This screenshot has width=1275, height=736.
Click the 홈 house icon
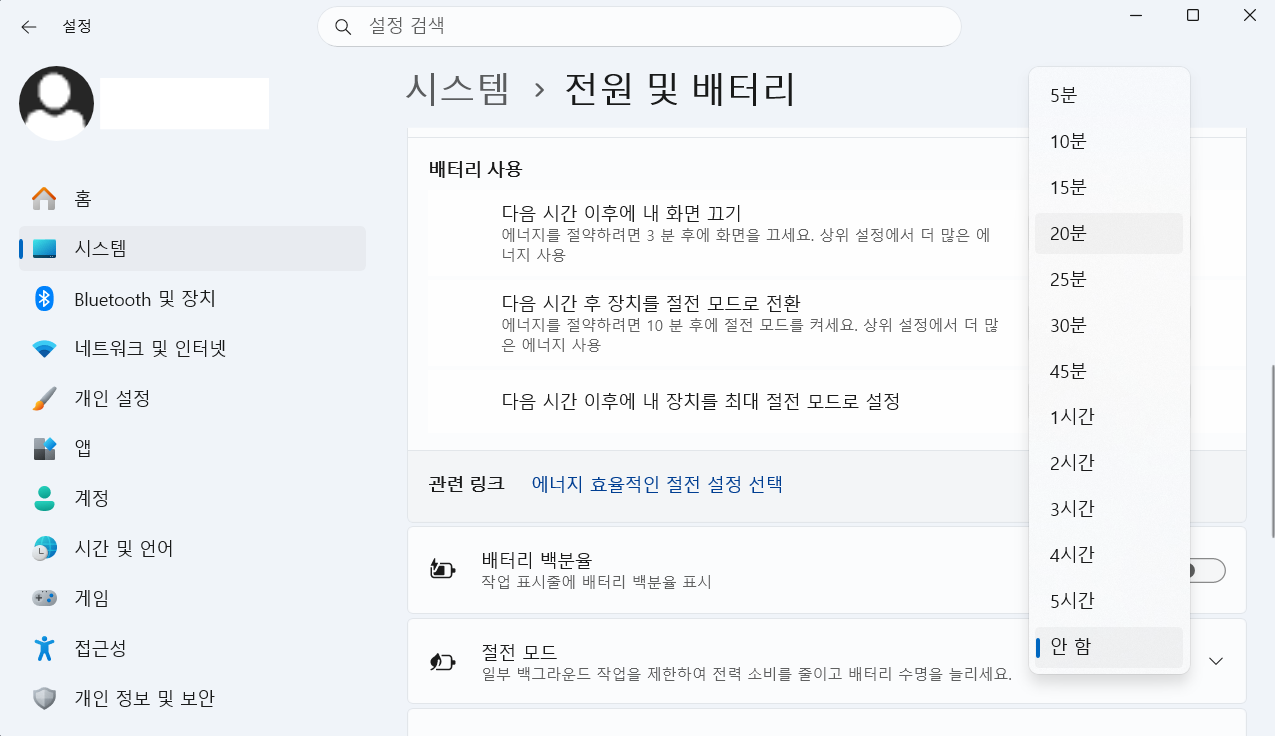point(44,199)
